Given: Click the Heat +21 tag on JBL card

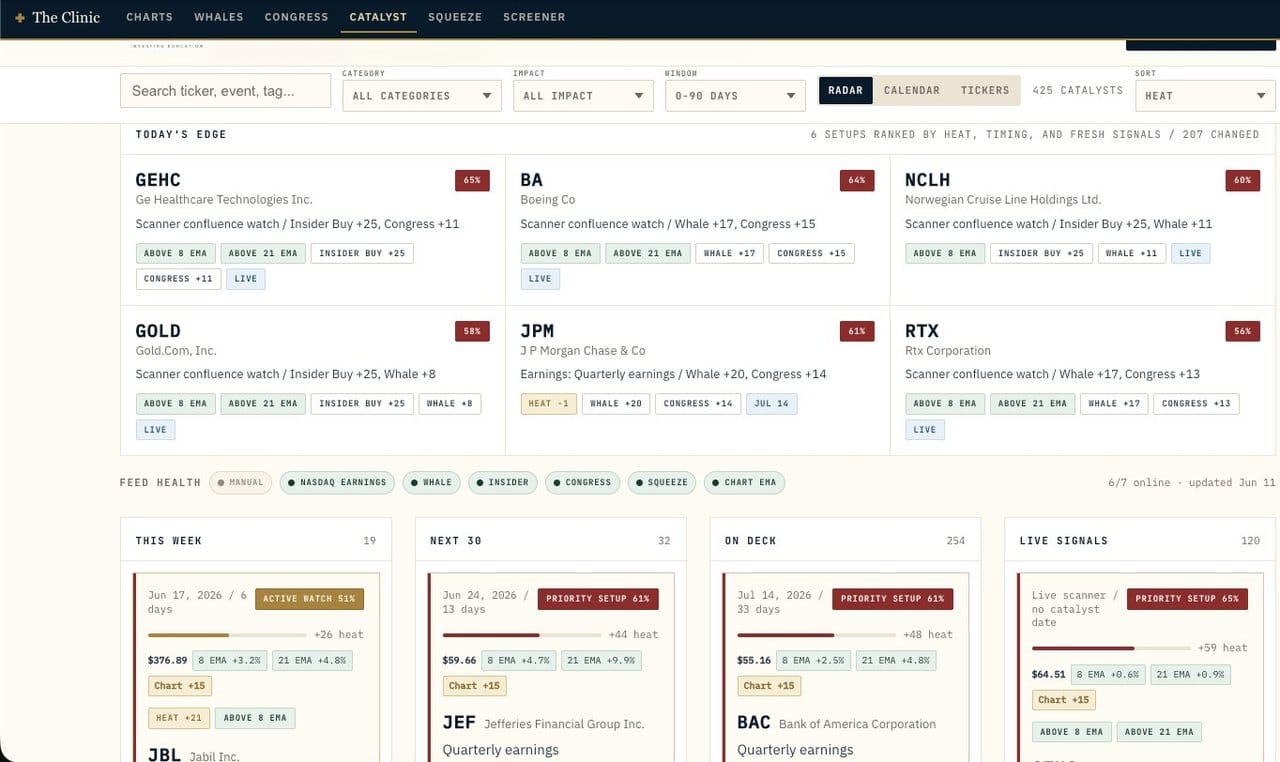Looking at the screenshot, I should [179, 718].
